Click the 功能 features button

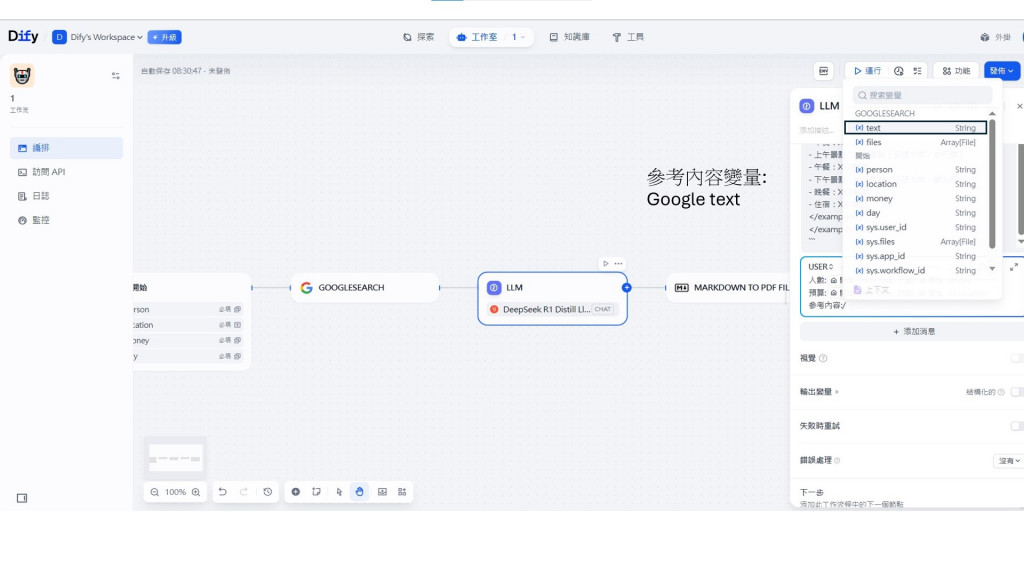point(956,71)
